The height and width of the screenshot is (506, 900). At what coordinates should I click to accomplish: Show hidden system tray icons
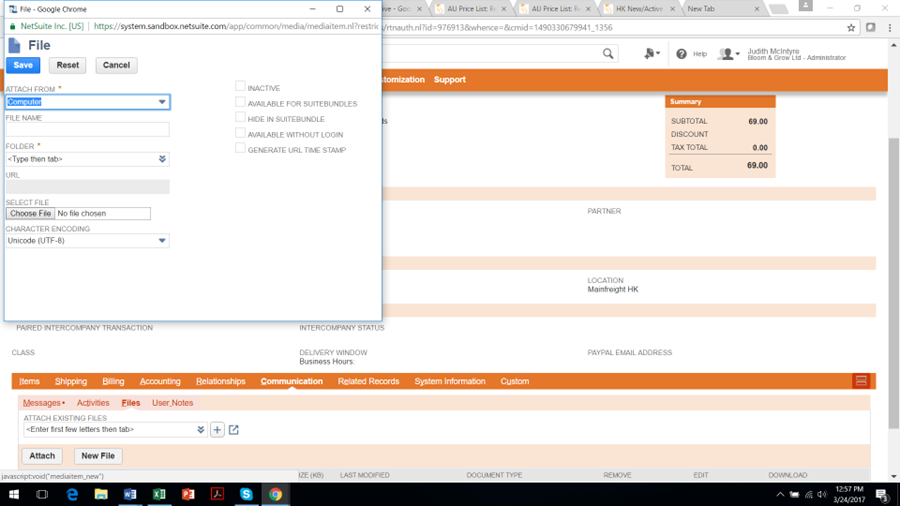point(780,495)
